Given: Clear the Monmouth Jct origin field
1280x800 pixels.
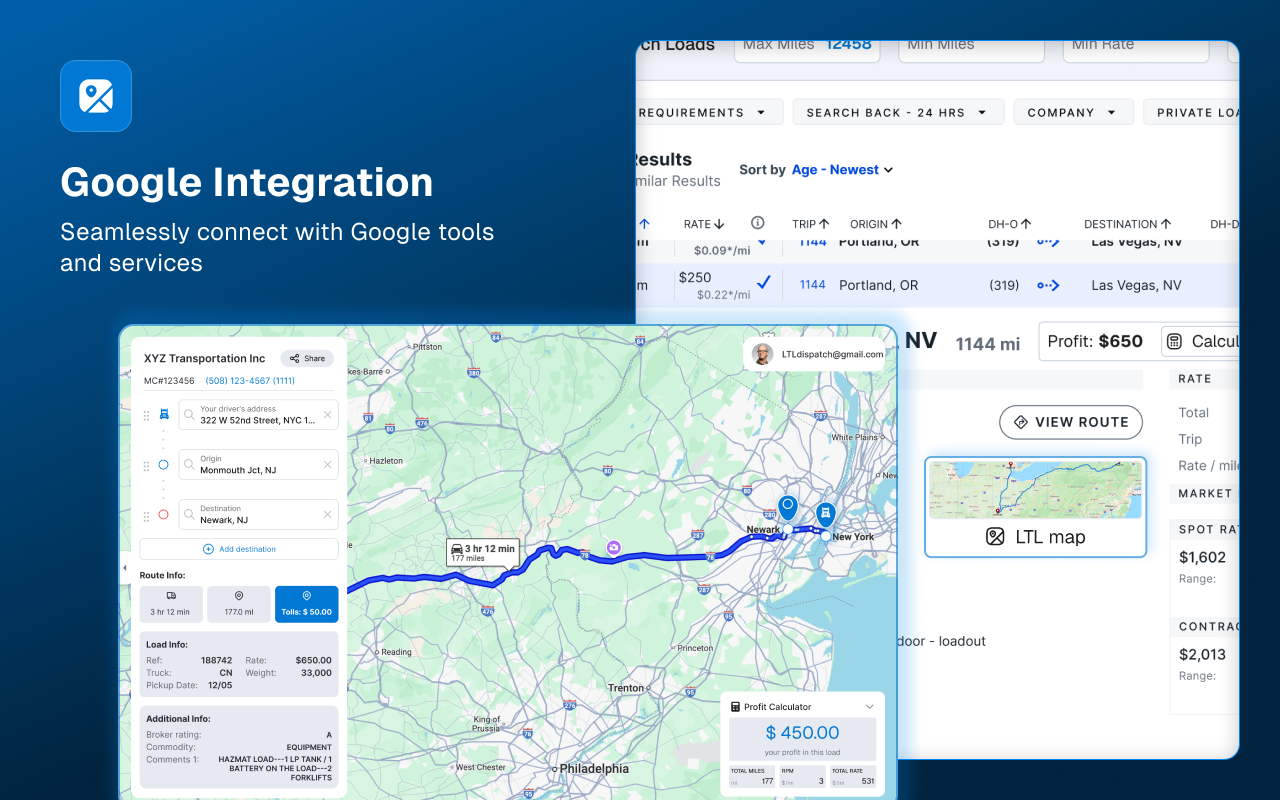Looking at the screenshot, I should pyautogui.click(x=327, y=465).
